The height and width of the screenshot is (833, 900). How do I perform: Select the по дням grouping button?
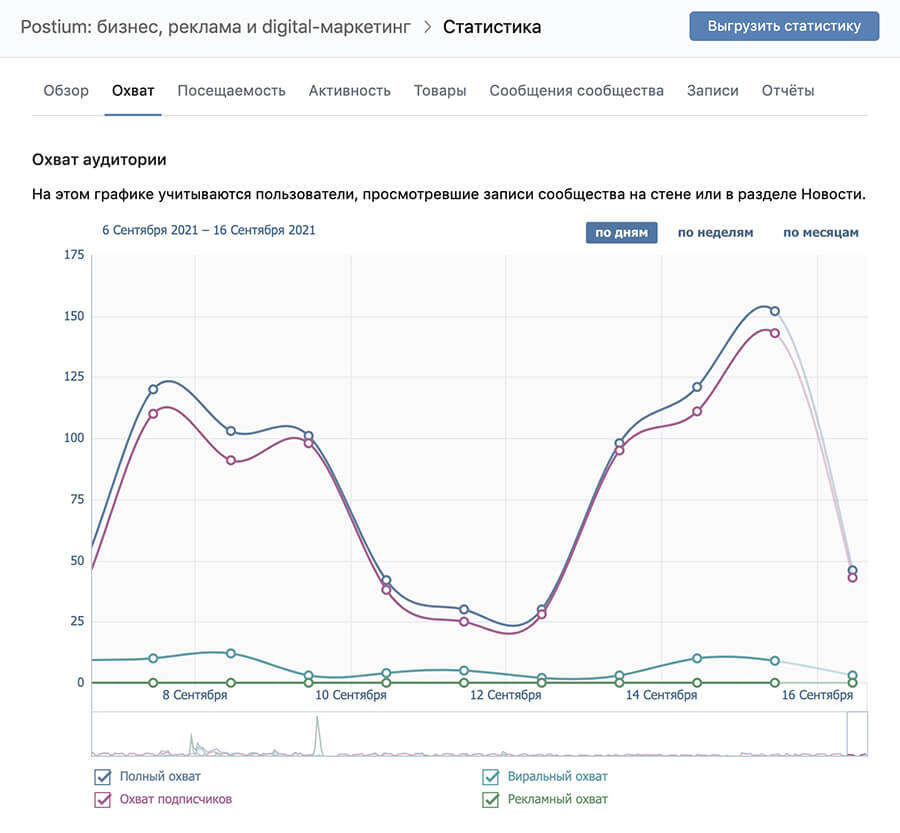click(x=621, y=233)
